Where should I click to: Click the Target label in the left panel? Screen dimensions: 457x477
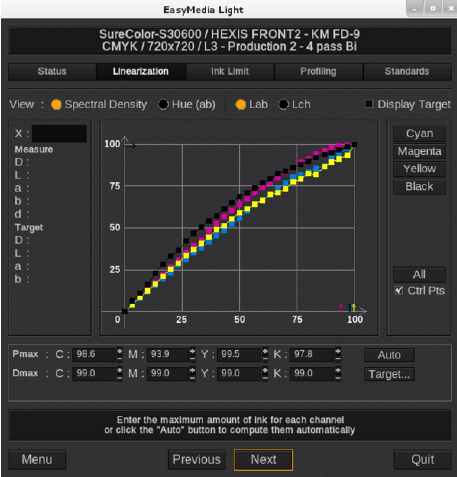[29, 228]
